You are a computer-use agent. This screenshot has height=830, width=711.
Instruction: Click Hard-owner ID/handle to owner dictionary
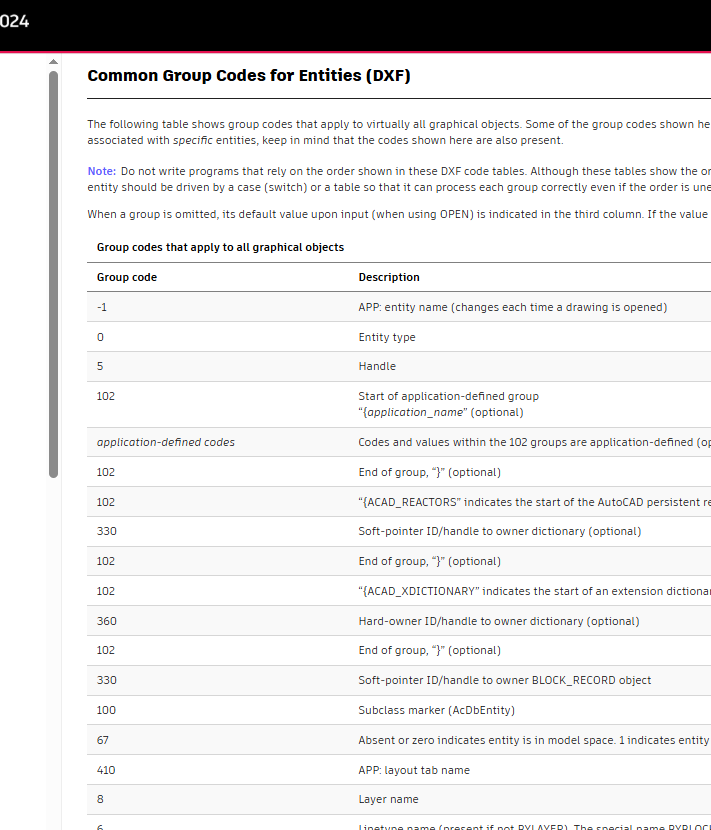(x=499, y=621)
